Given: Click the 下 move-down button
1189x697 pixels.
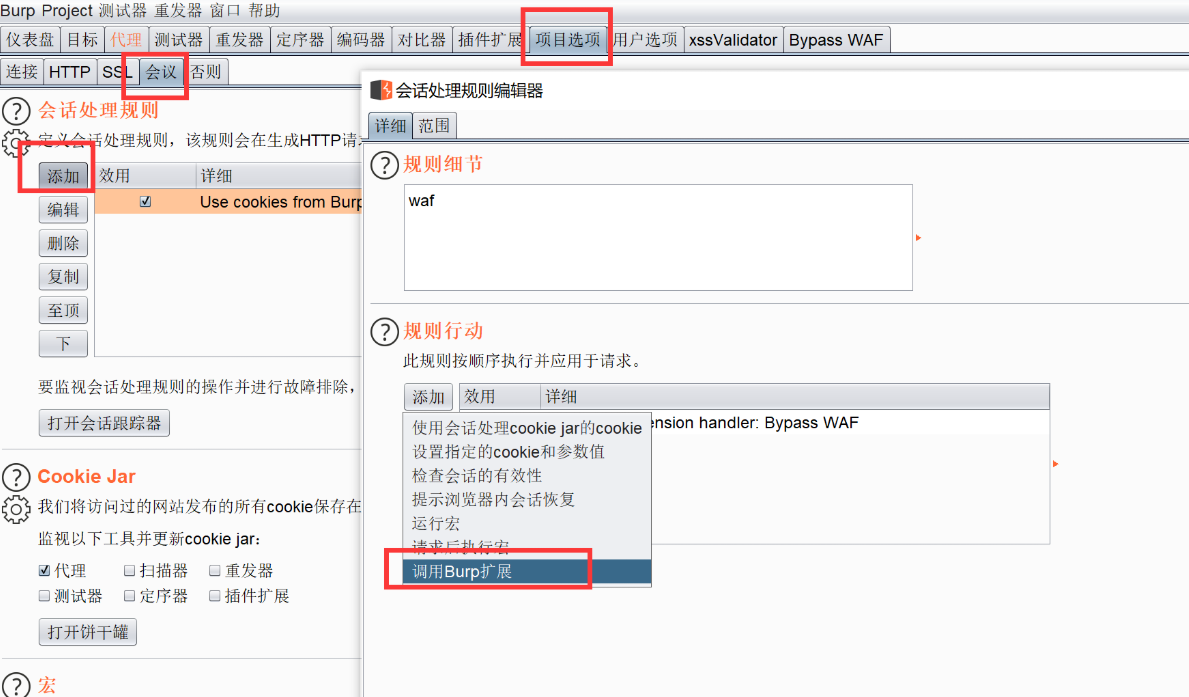Looking at the screenshot, I should (63, 344).
